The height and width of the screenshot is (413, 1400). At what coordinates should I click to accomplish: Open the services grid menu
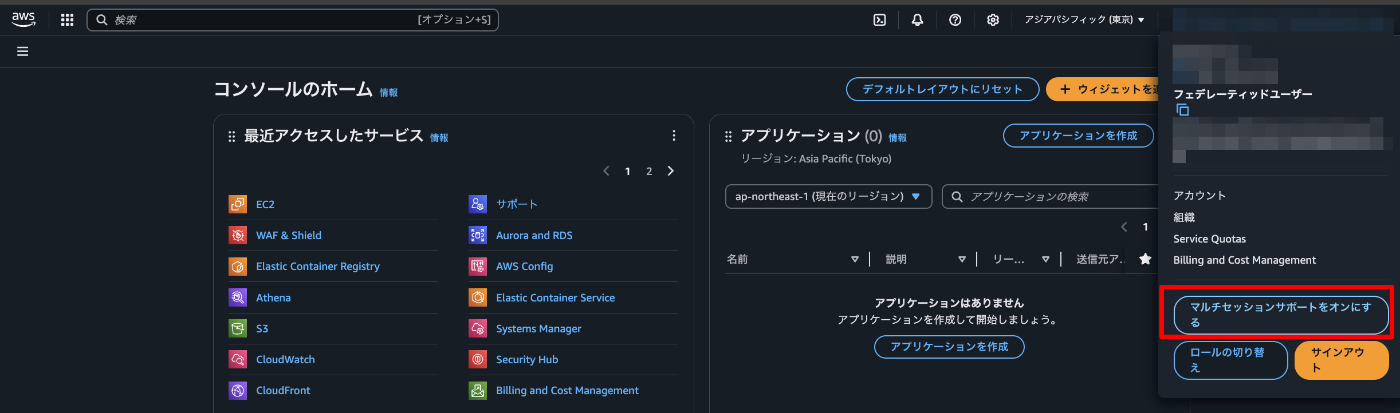pyautogui.click(x=67, y=19)
